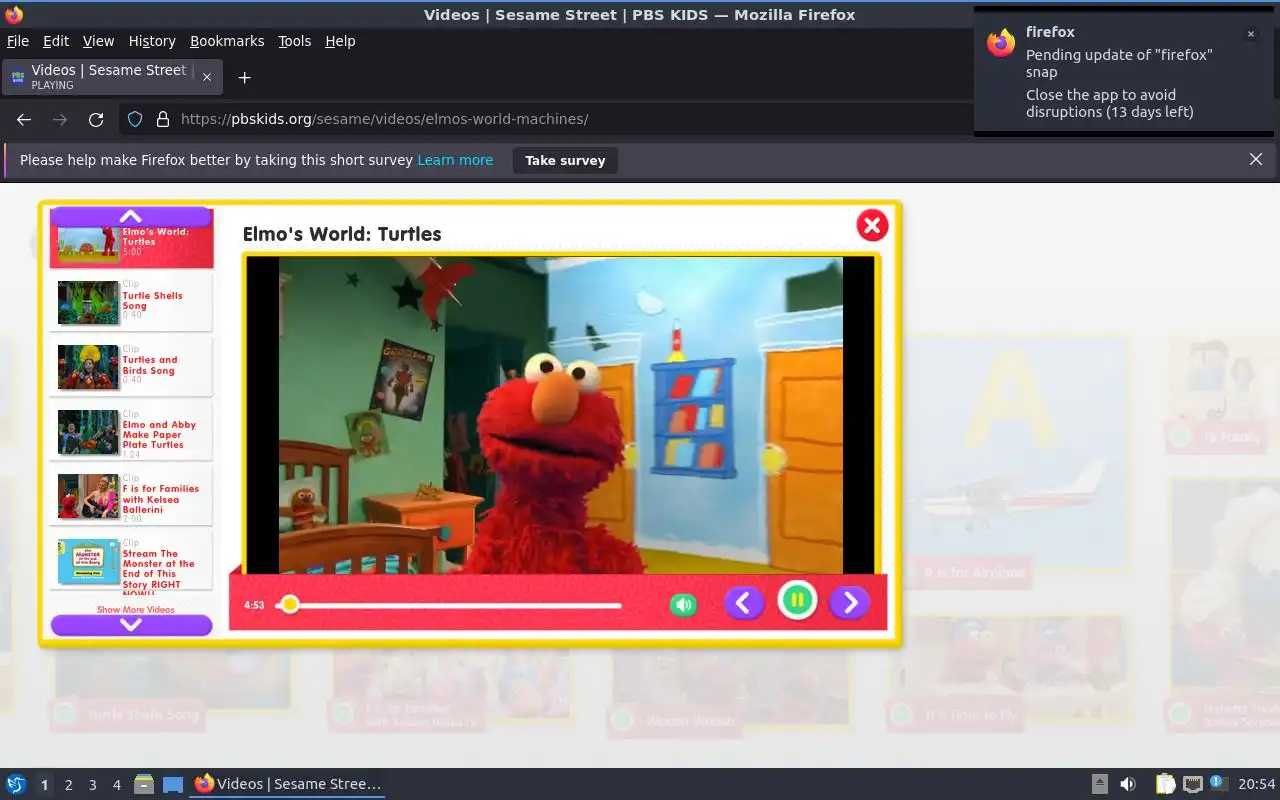Screen dimensions: 1280x800
Task: Mute the video player sound
Action: (683, 604)
